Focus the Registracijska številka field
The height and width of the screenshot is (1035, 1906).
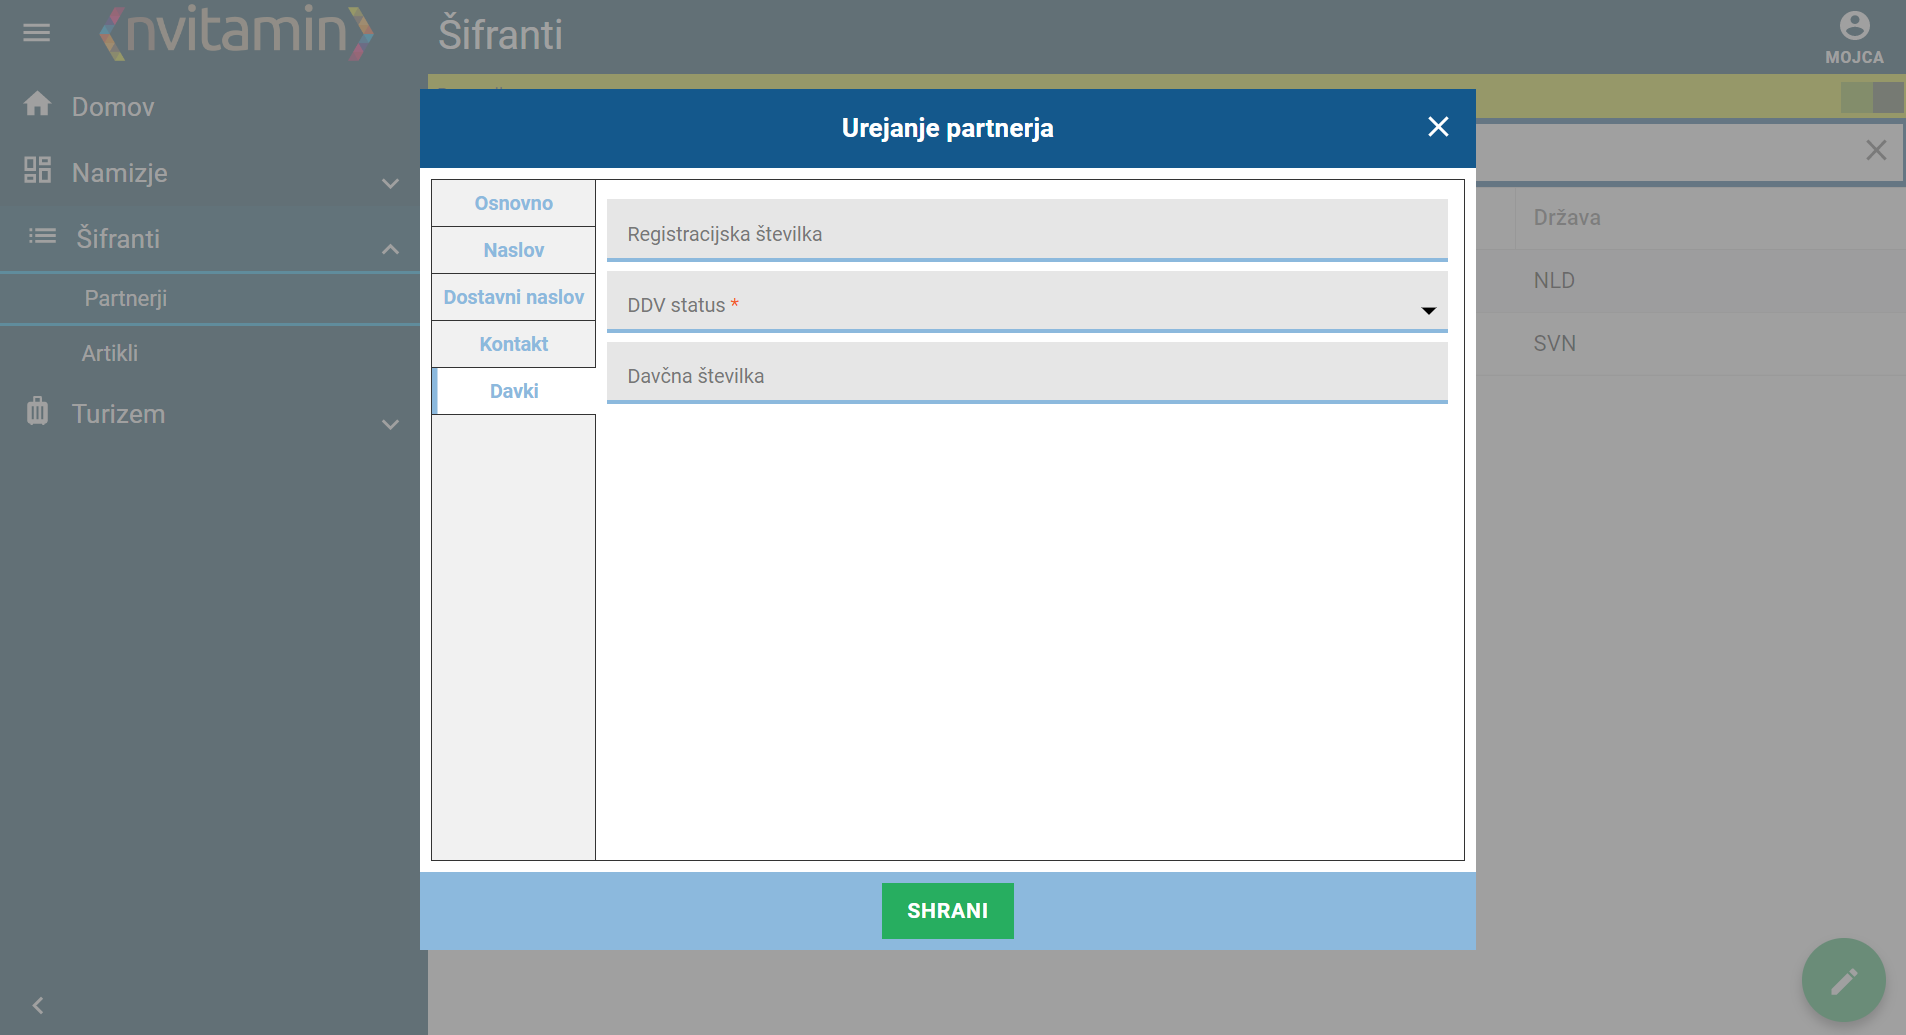tap(1027, 231)
